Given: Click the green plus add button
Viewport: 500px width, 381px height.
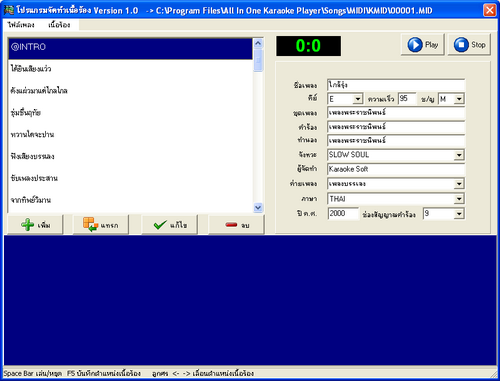Looking at the screenshot, I should pos(35,225).
